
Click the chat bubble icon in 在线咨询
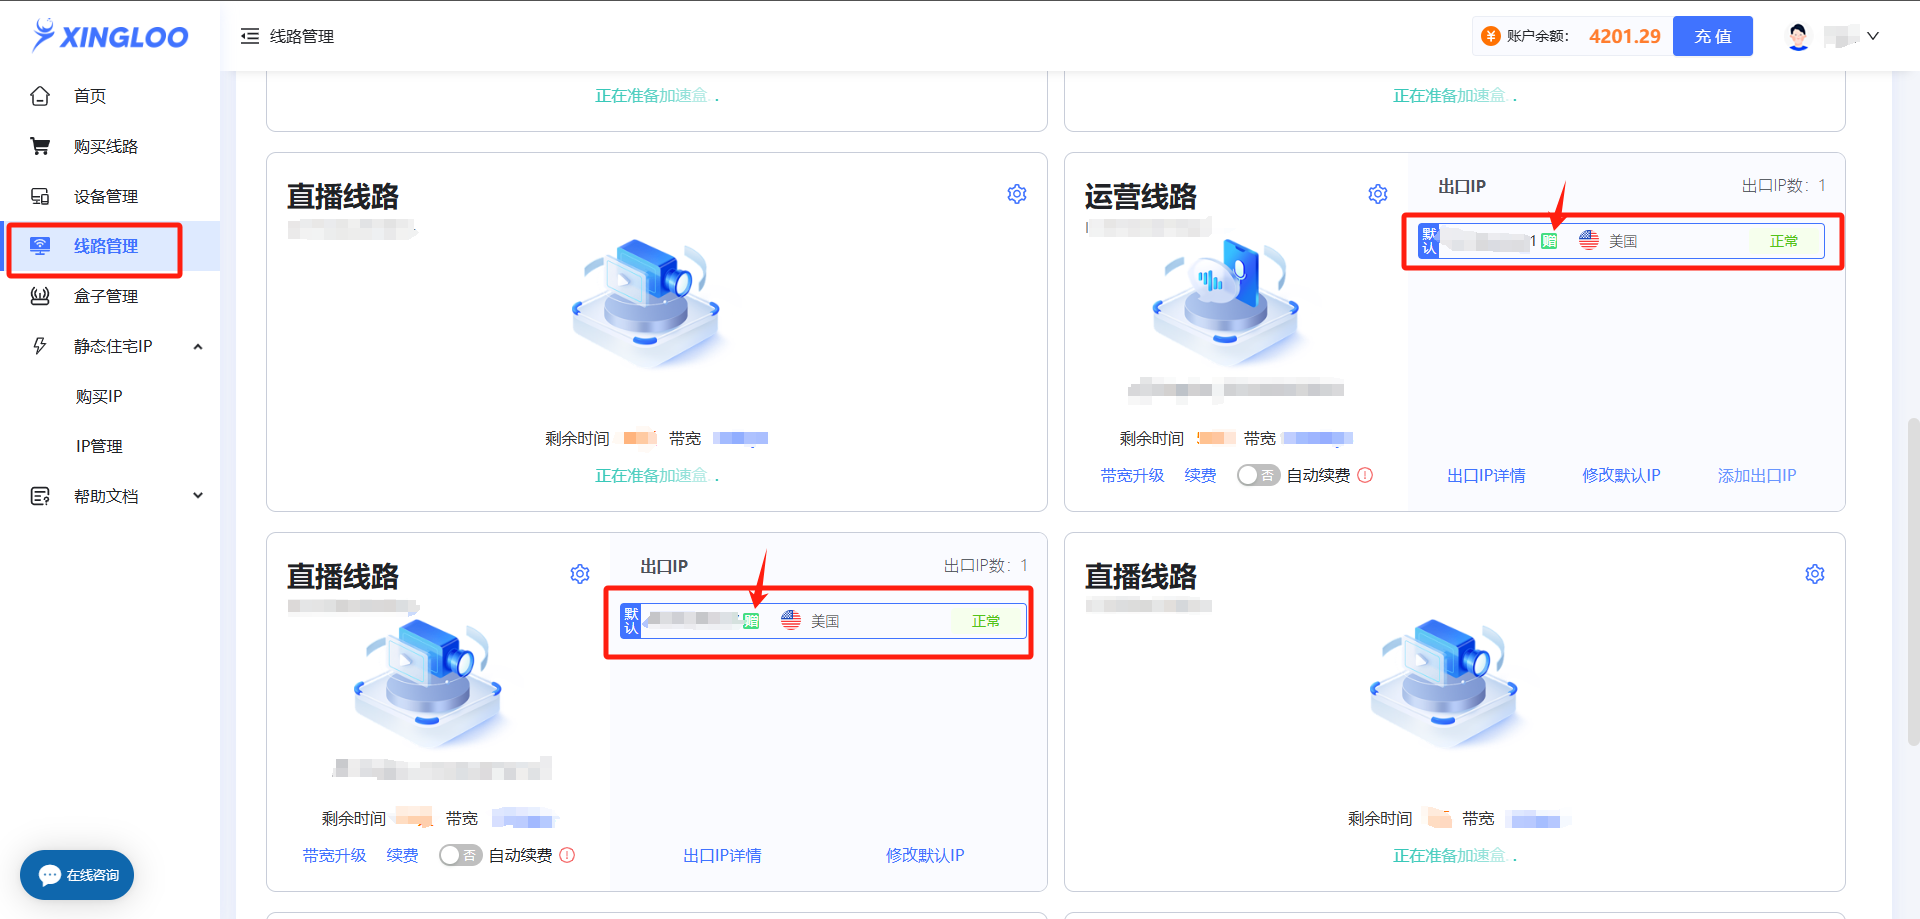click(x=50, y=875)
